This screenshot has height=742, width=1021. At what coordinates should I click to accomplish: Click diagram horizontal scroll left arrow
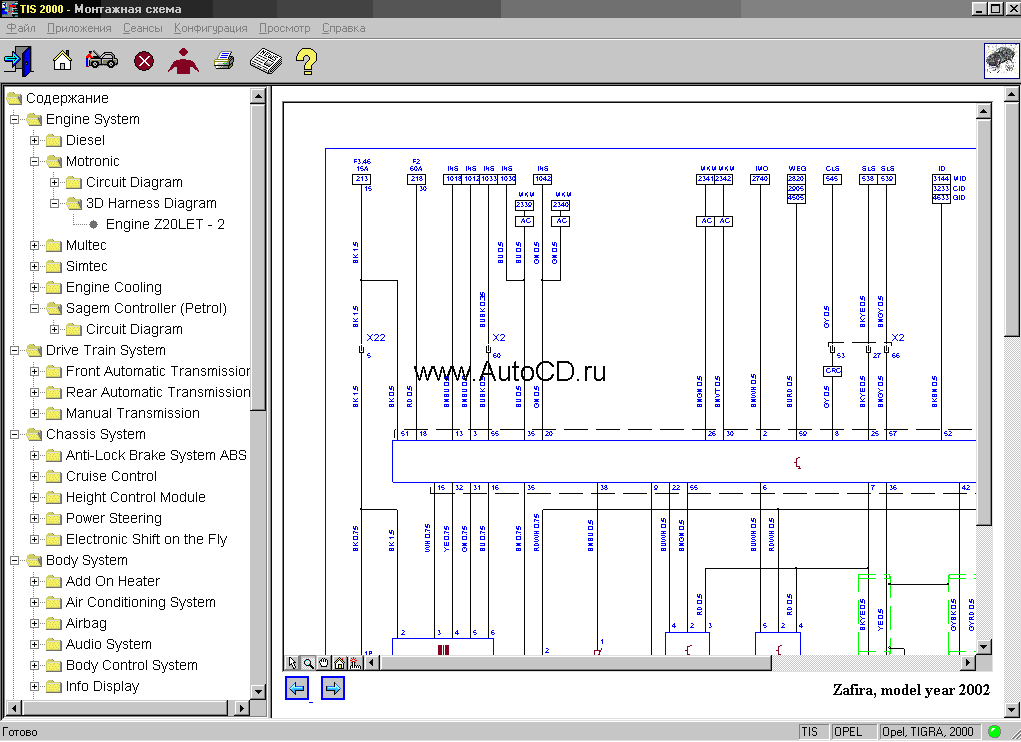(372, 663)
